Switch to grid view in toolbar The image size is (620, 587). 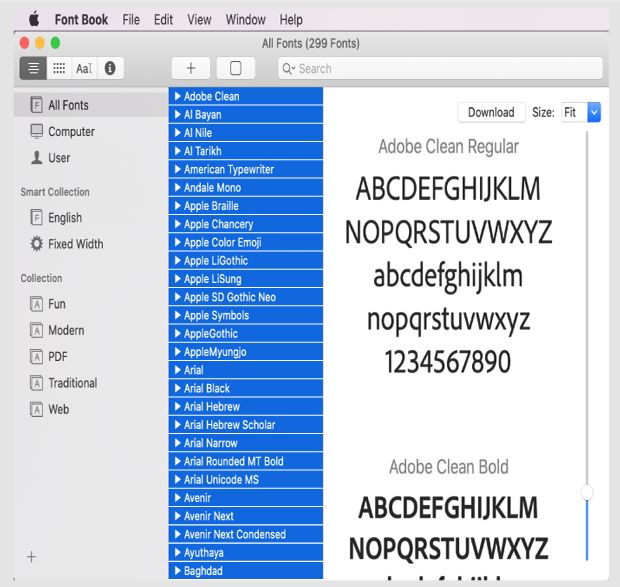tap(59, 68)
